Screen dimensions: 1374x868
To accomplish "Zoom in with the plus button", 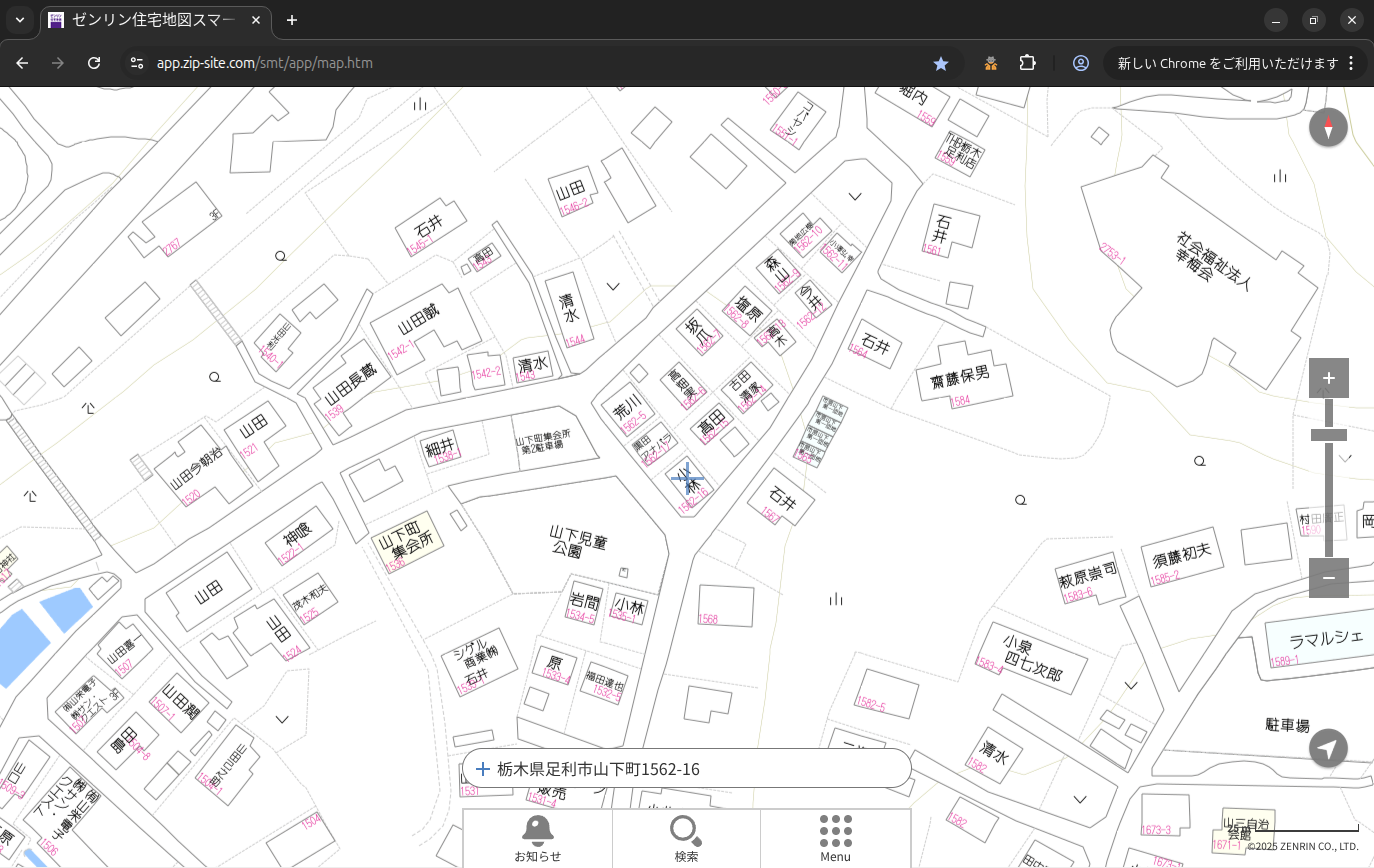I will point(1329,378).
